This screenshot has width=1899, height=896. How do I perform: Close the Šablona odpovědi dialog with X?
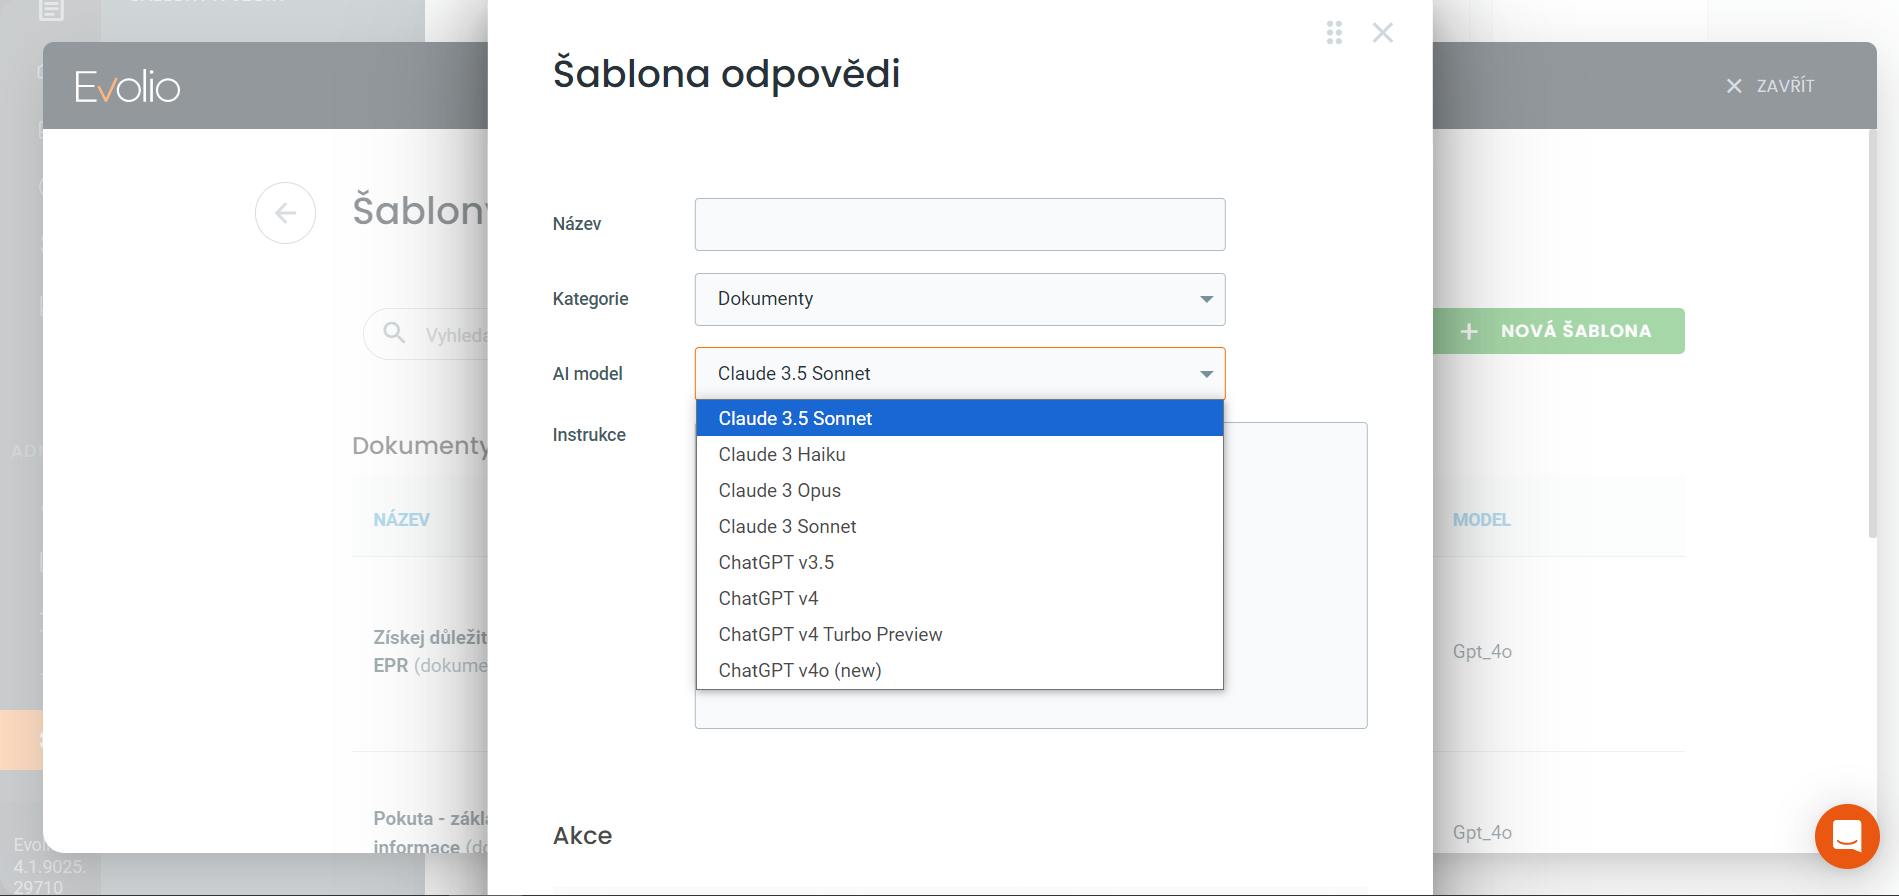click(1382, 33)
